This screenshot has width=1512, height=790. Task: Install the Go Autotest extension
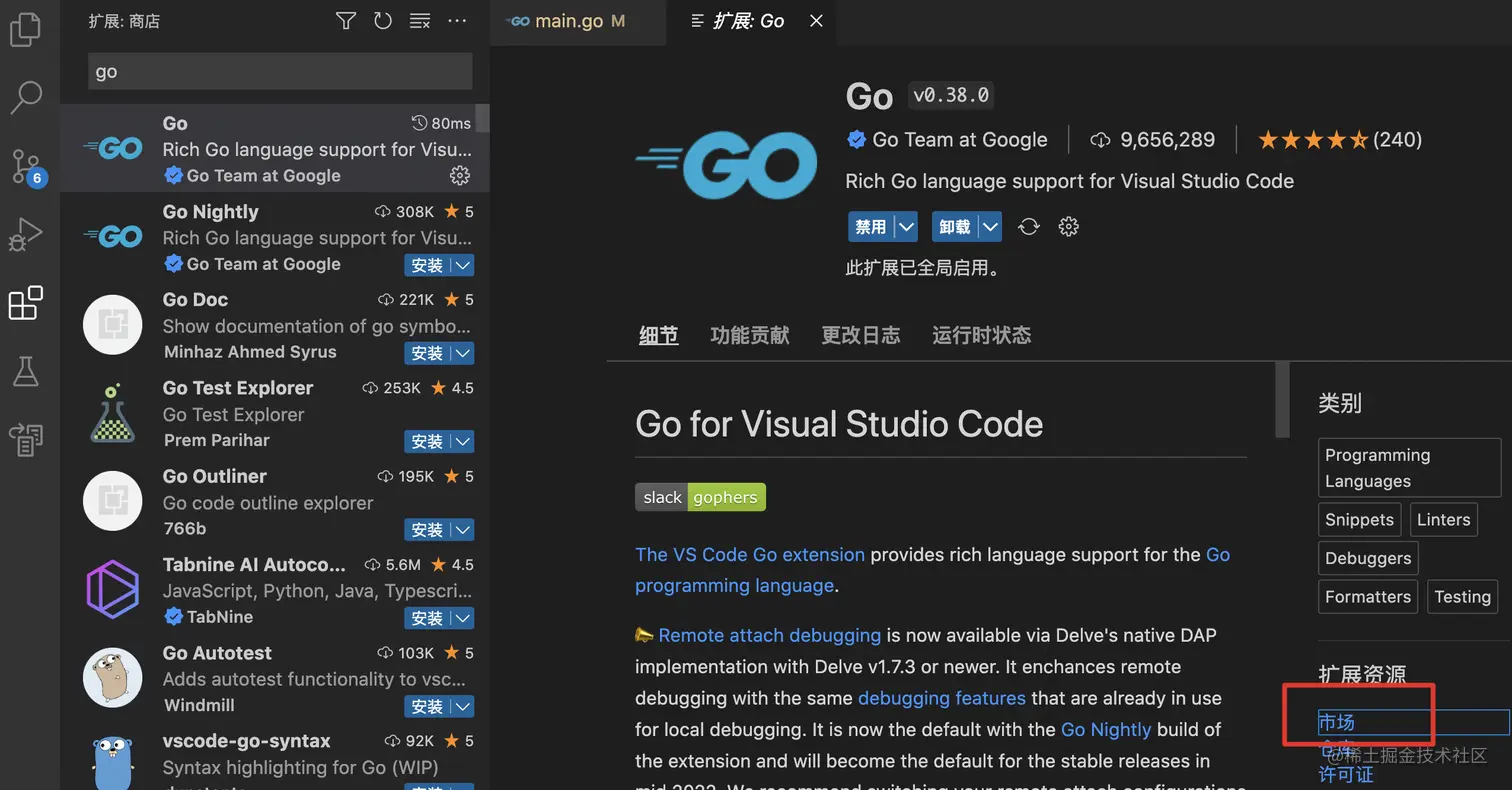click(427, 706)
